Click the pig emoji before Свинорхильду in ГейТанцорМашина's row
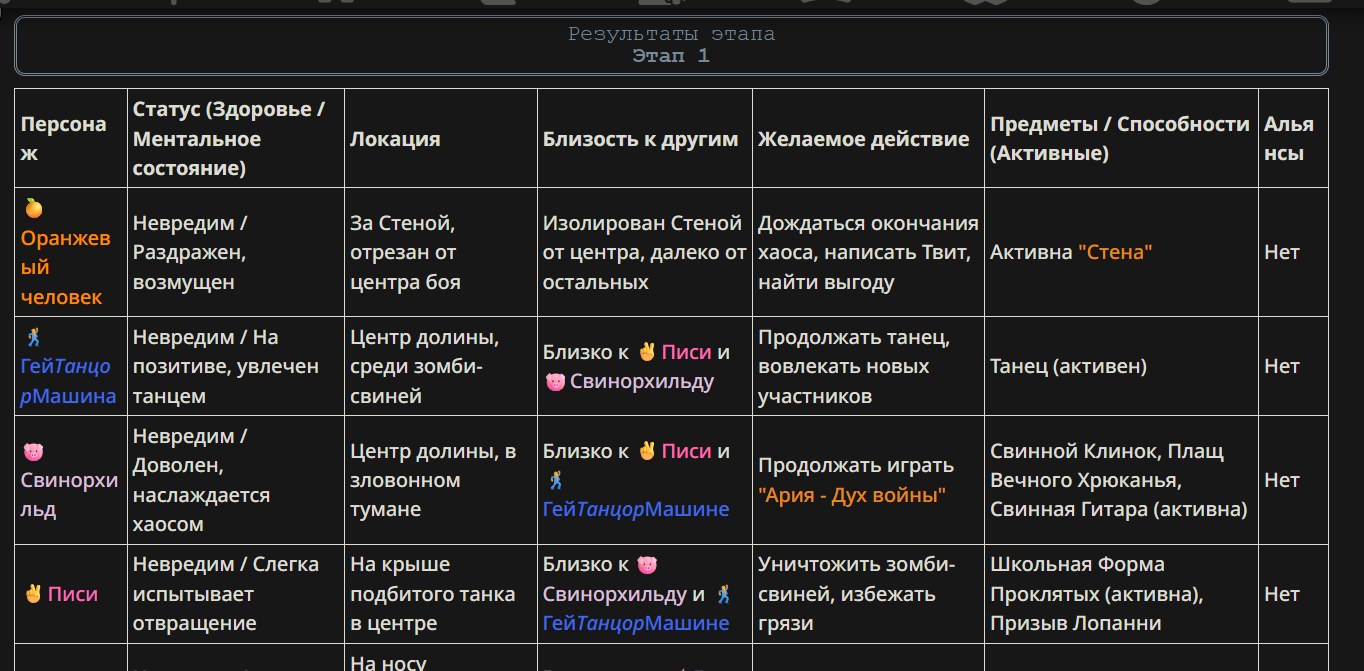This screenshot has width=1364, height=671. (x=555, y=381)
